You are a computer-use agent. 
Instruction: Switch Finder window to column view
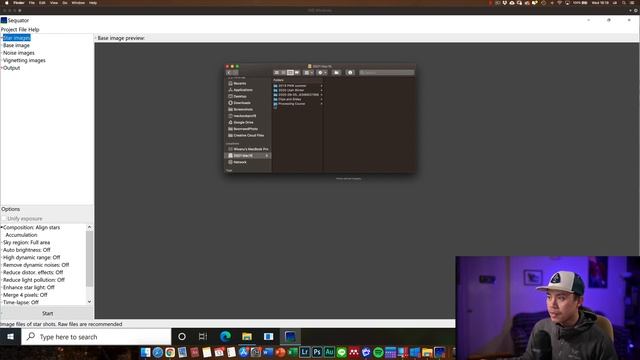click(x=290, y=73)
